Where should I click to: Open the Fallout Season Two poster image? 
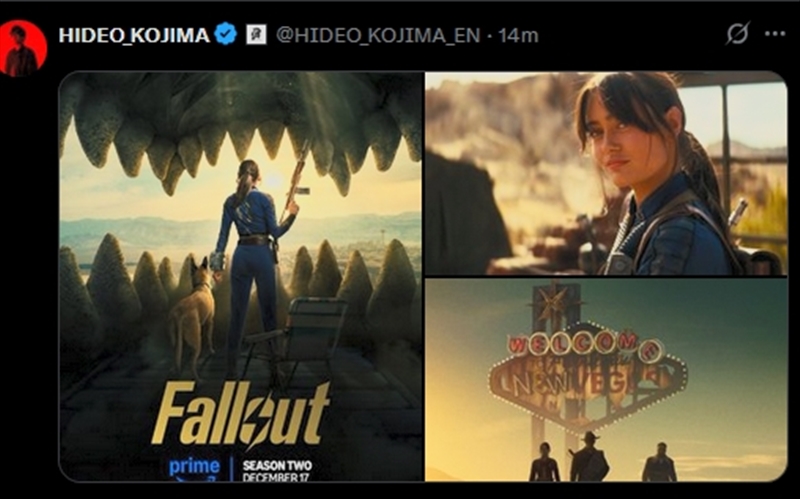point(241,276)
